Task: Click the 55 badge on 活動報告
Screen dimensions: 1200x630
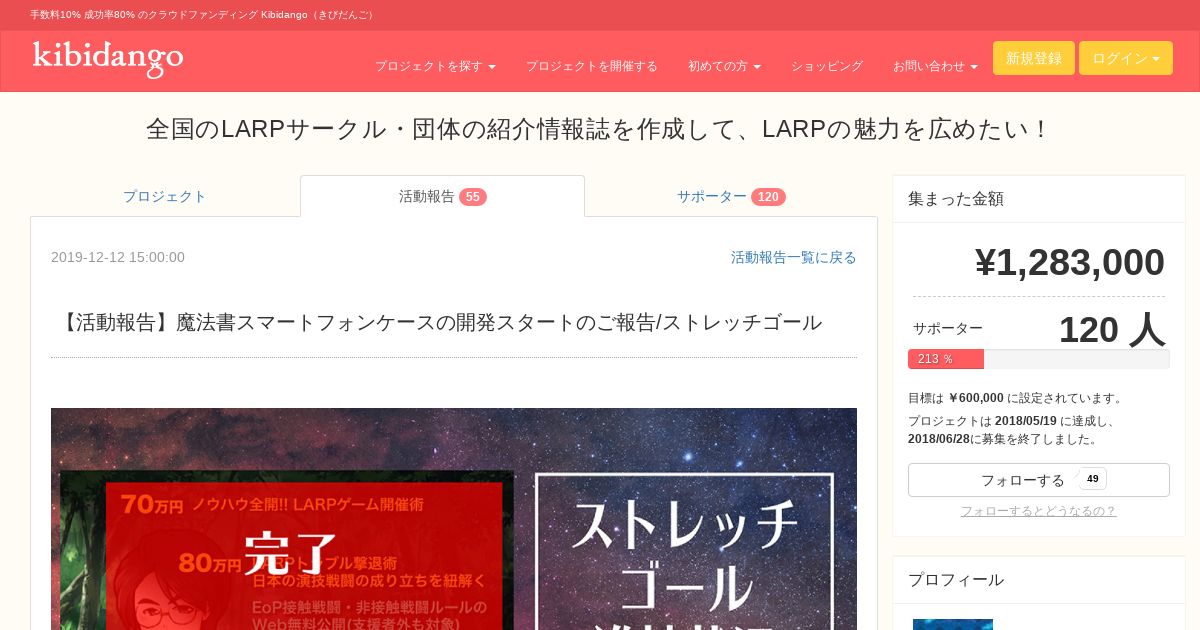Action: [x=473, y=197]
